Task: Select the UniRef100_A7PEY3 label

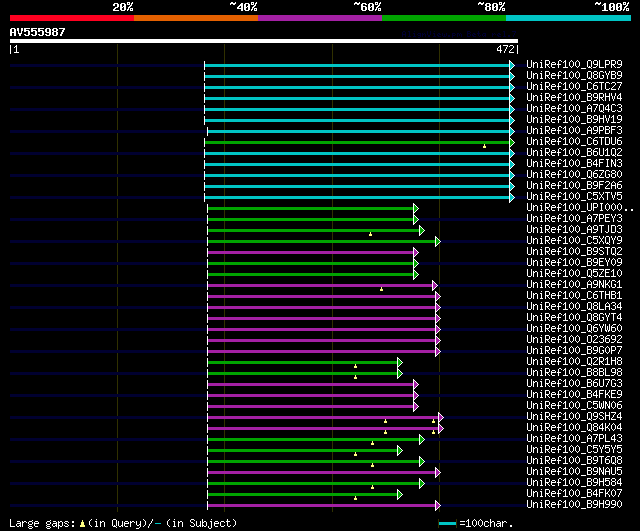Action: click(574, 219)
